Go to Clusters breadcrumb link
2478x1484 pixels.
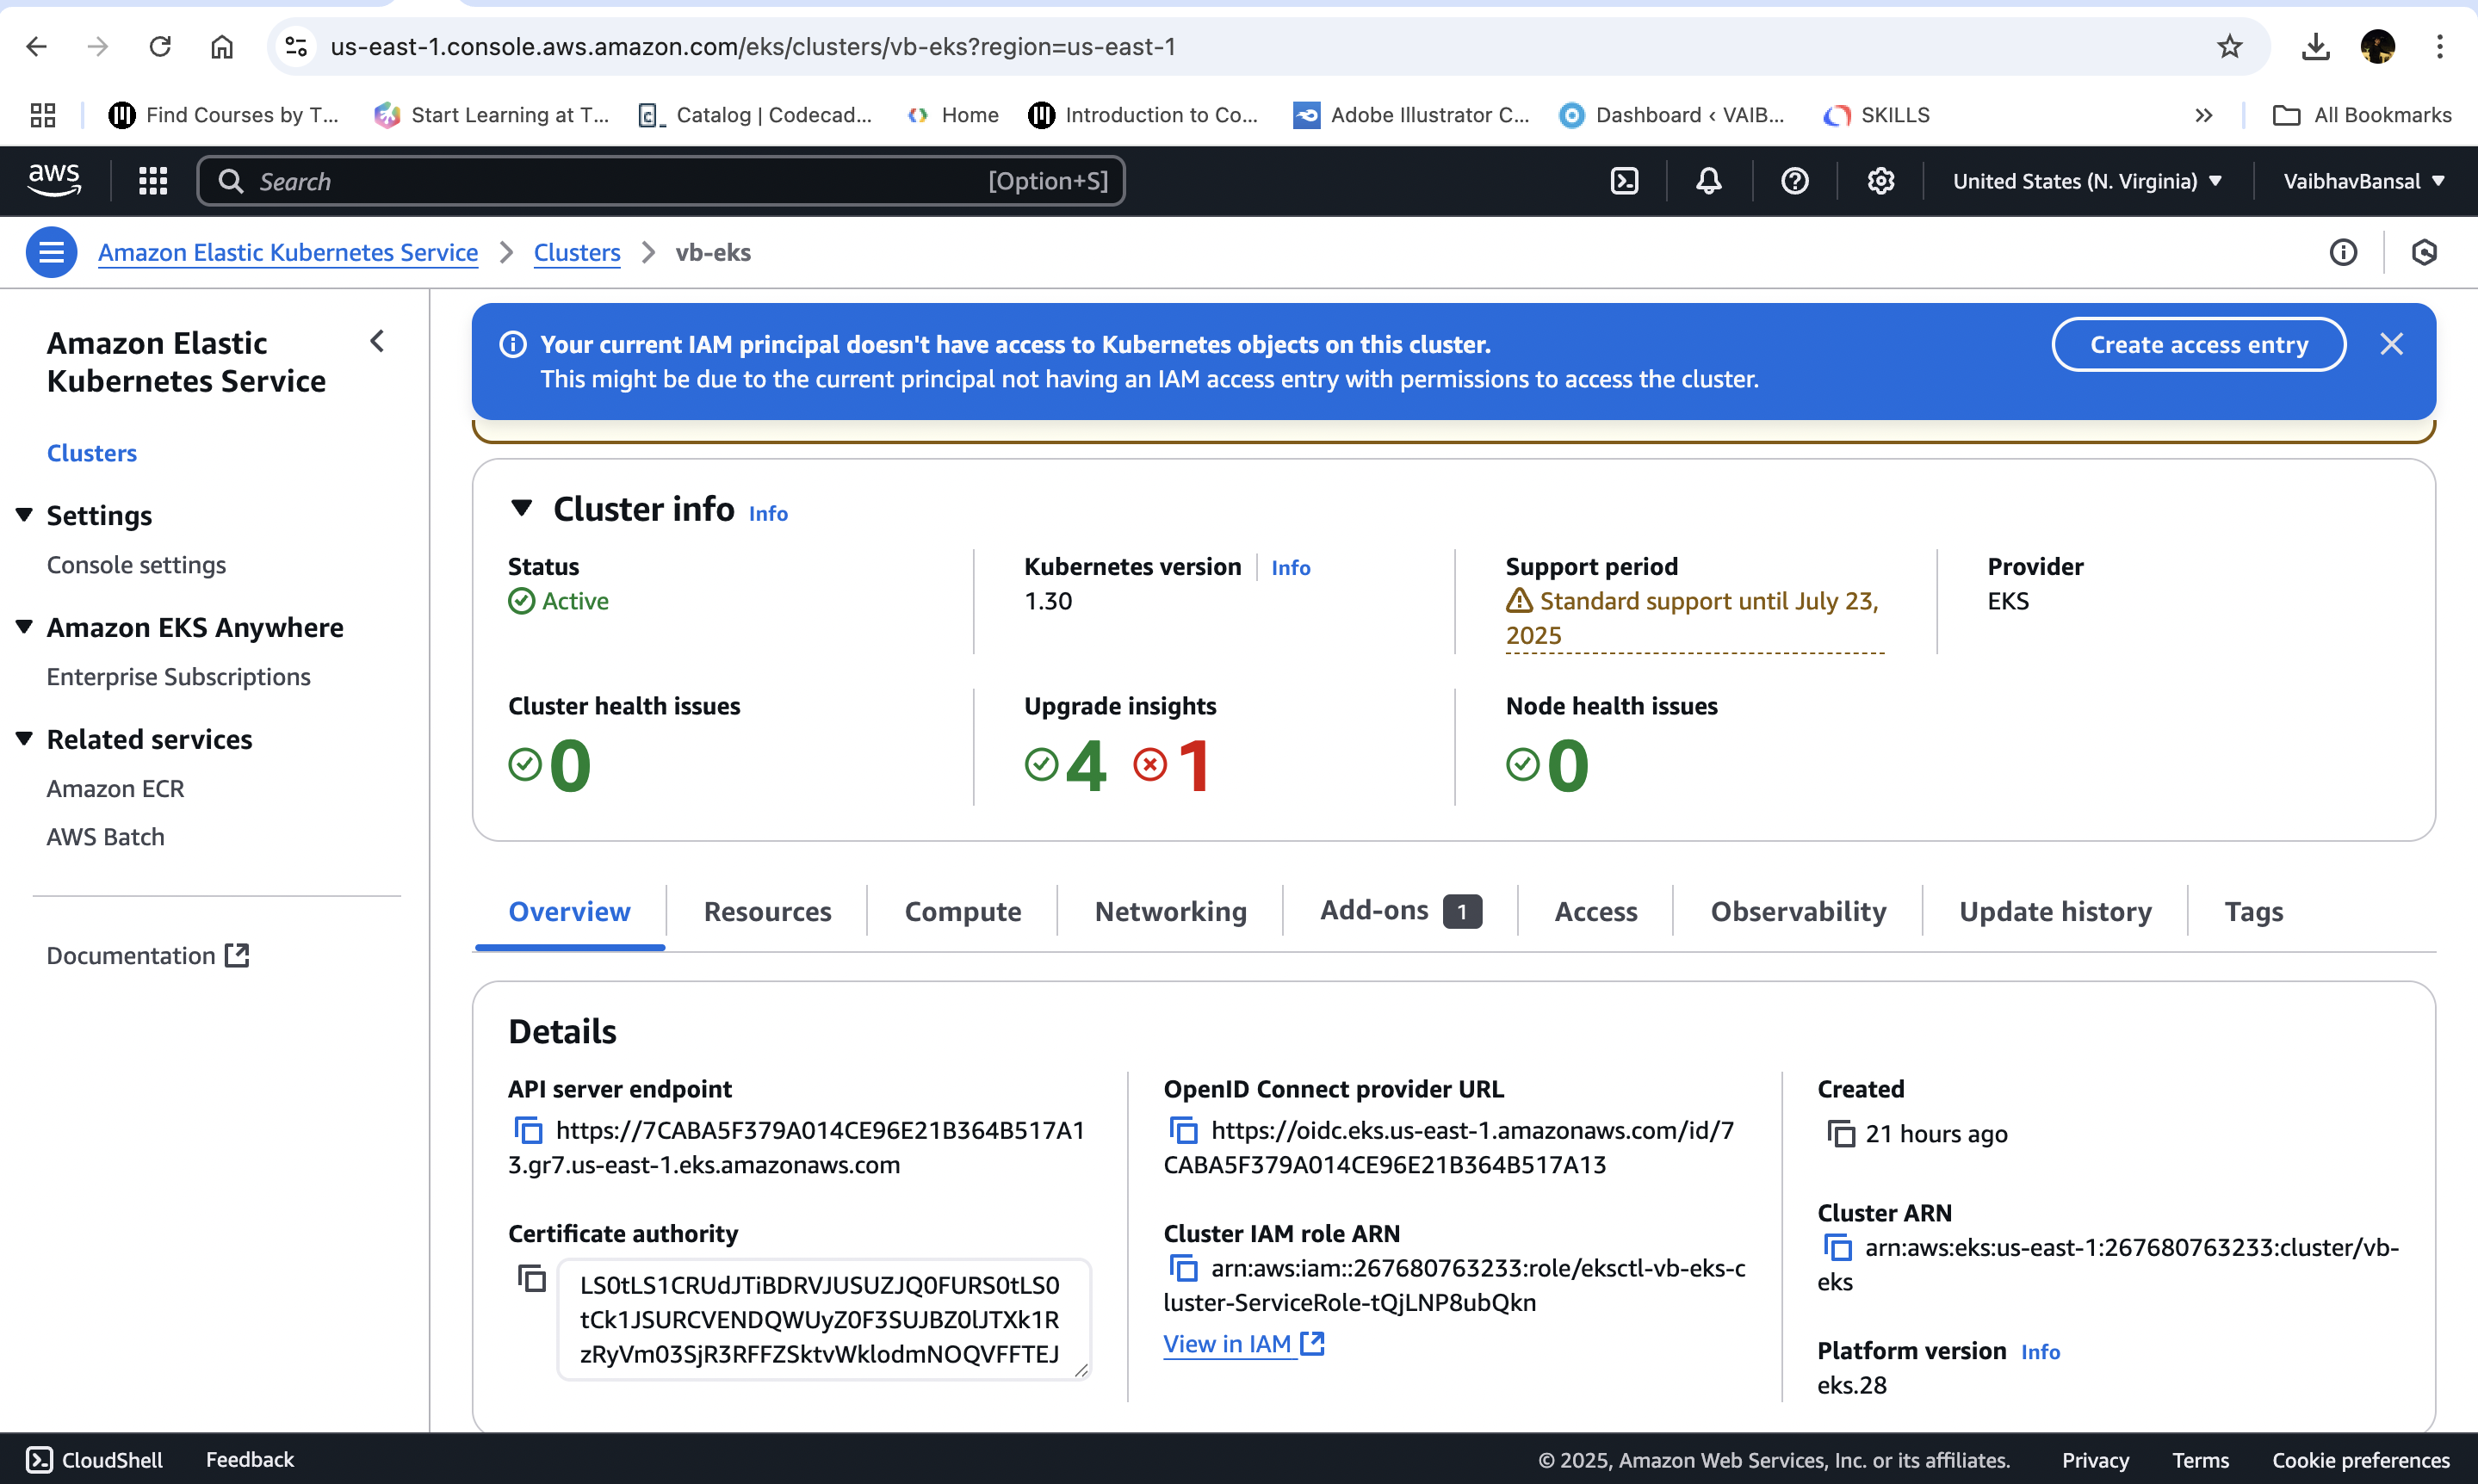pos(577,252)
